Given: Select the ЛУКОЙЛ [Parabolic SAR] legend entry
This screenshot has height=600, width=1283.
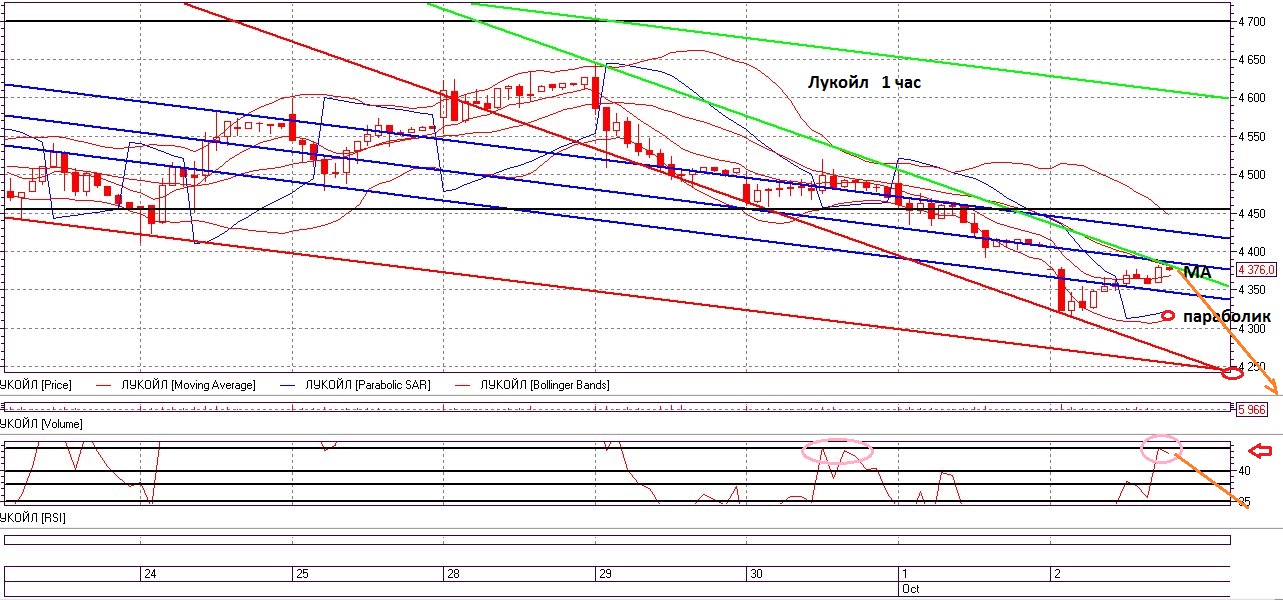Looking at the screenshot, I should pyautogui.click(x=368, y=385).
